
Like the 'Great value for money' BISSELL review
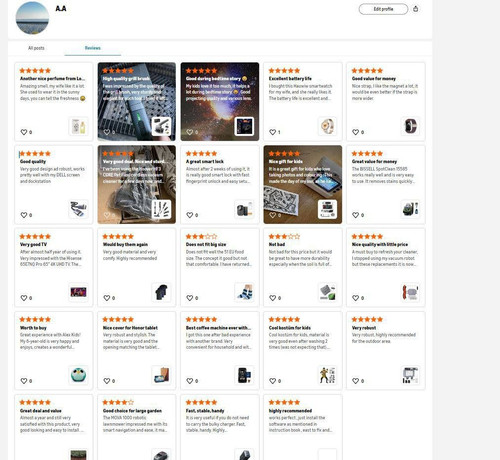[356, 215]
